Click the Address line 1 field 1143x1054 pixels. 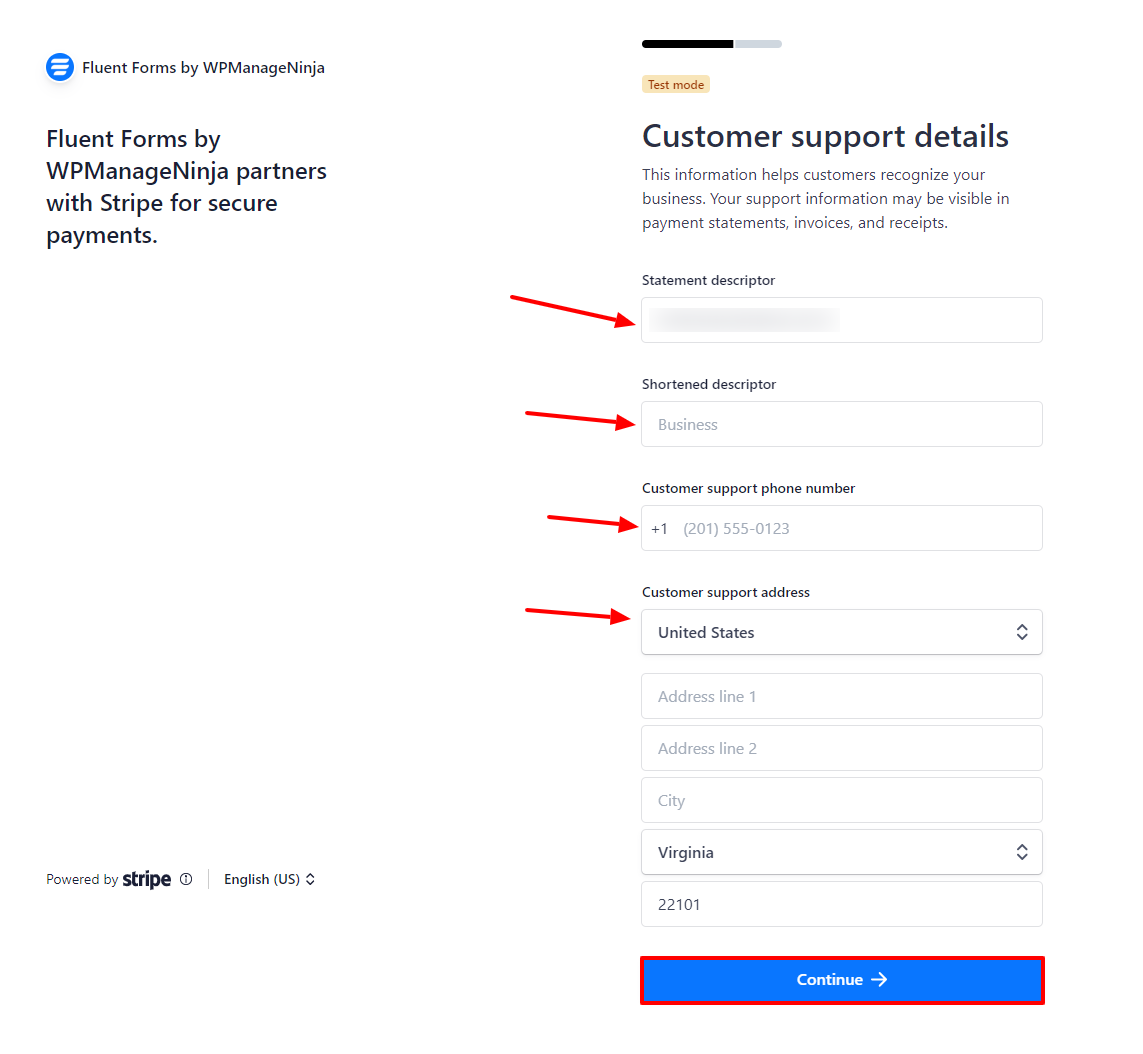tap(842, 696)
